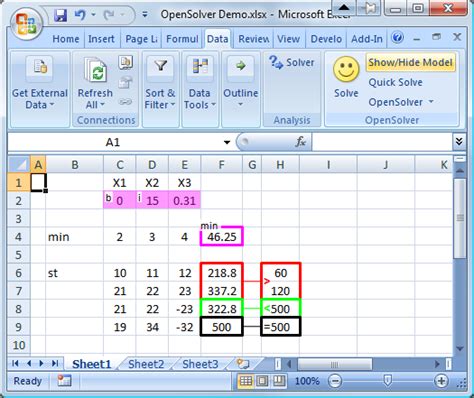This screenshot has height=398, width=474.
Task: Go to last sheet navigation arrow
Action: 55,363
